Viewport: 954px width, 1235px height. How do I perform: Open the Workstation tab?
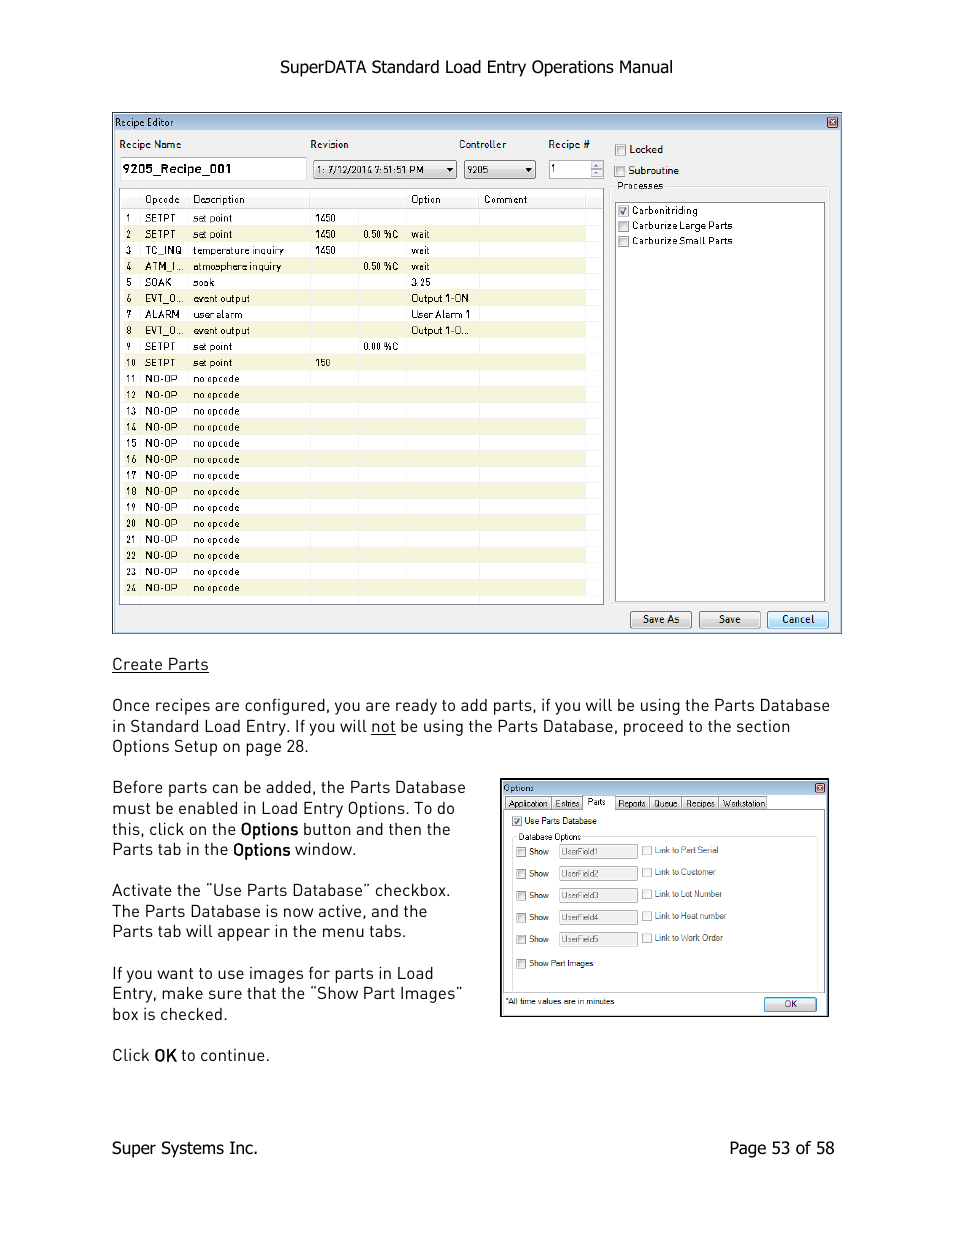click(x=744, y=804)
